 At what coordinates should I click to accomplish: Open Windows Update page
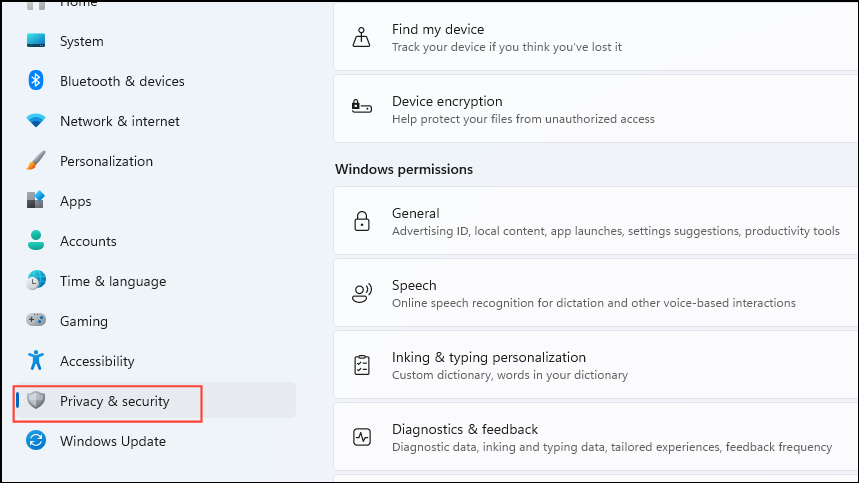(154, 441)
